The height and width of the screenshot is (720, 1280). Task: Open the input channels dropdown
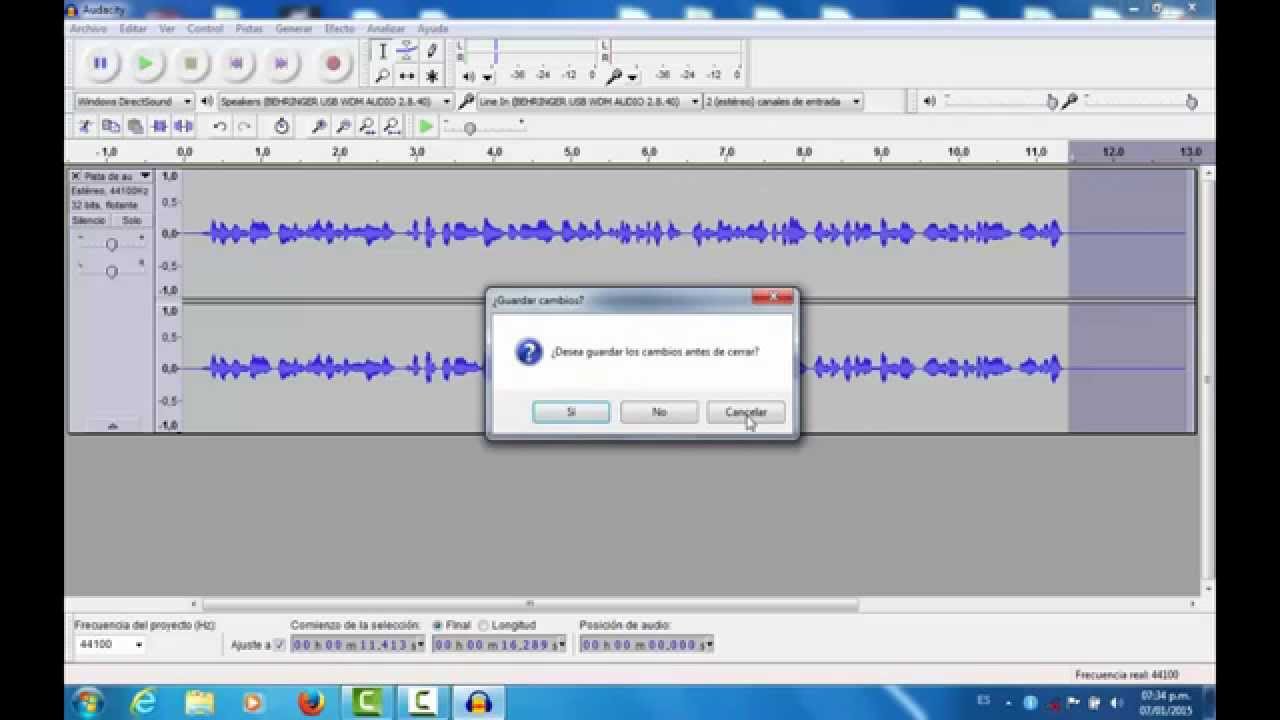[783, 101]
